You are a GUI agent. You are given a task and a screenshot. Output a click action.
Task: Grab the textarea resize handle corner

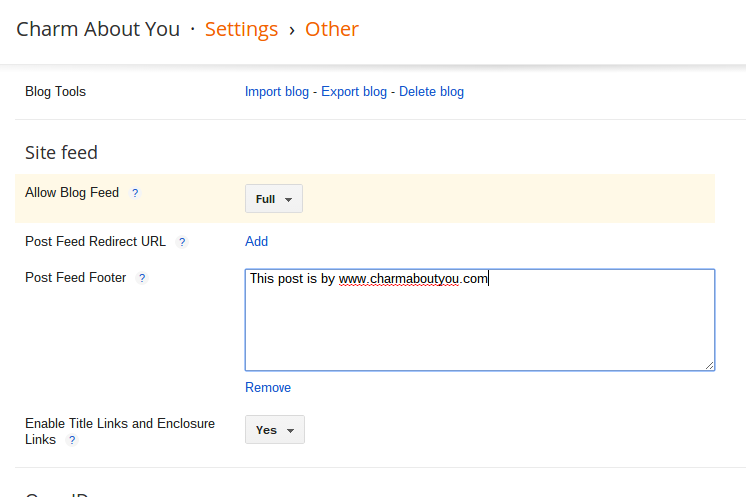(709, 365)
